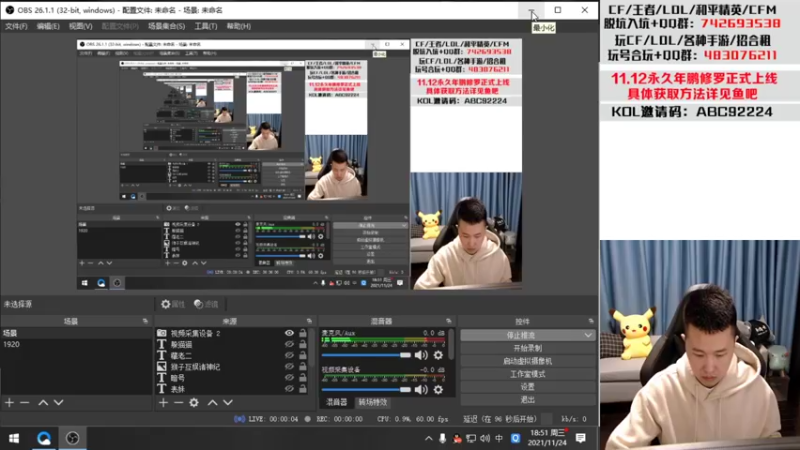Open the blue browser icon on the taskbar
The width and height of the screenshot is (800, 450).
[44, 438]
